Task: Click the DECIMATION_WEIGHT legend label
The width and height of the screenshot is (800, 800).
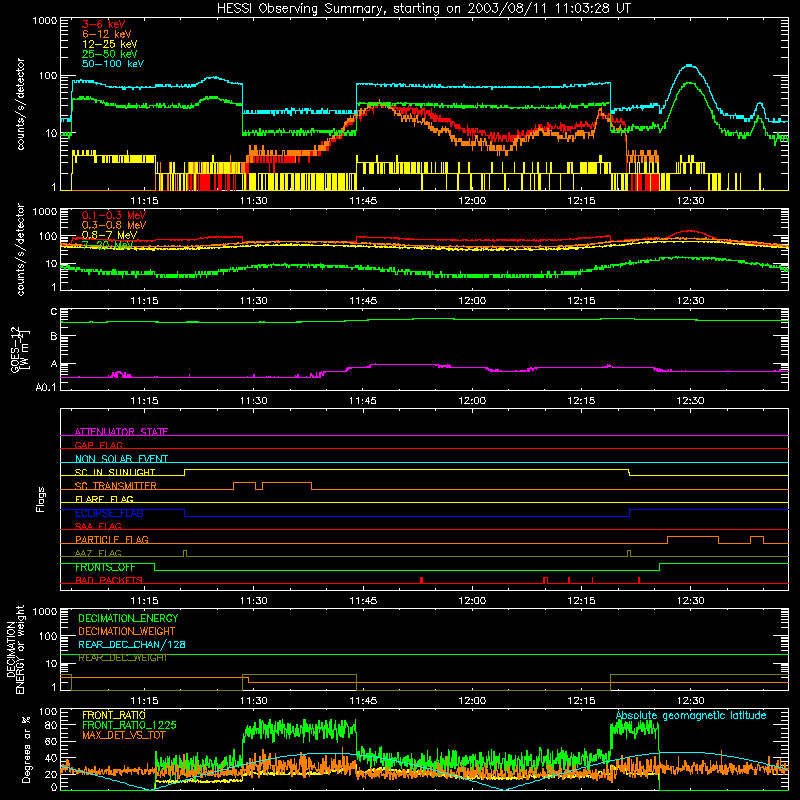Action: tap(127, 631)
